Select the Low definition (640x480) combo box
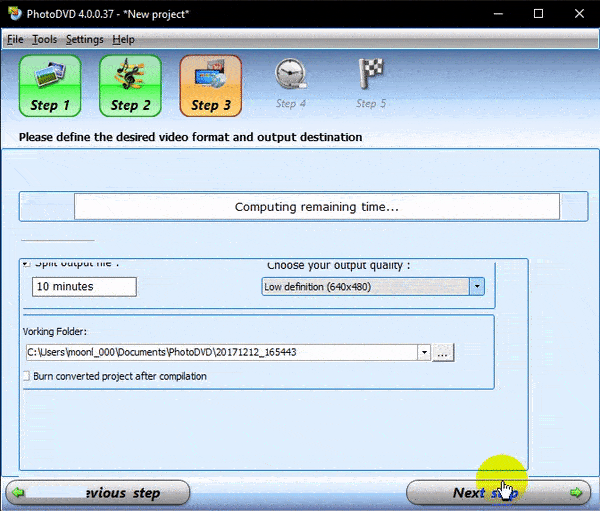The height and width of the screenshot is (511, 600). click(x=373, y=286)
